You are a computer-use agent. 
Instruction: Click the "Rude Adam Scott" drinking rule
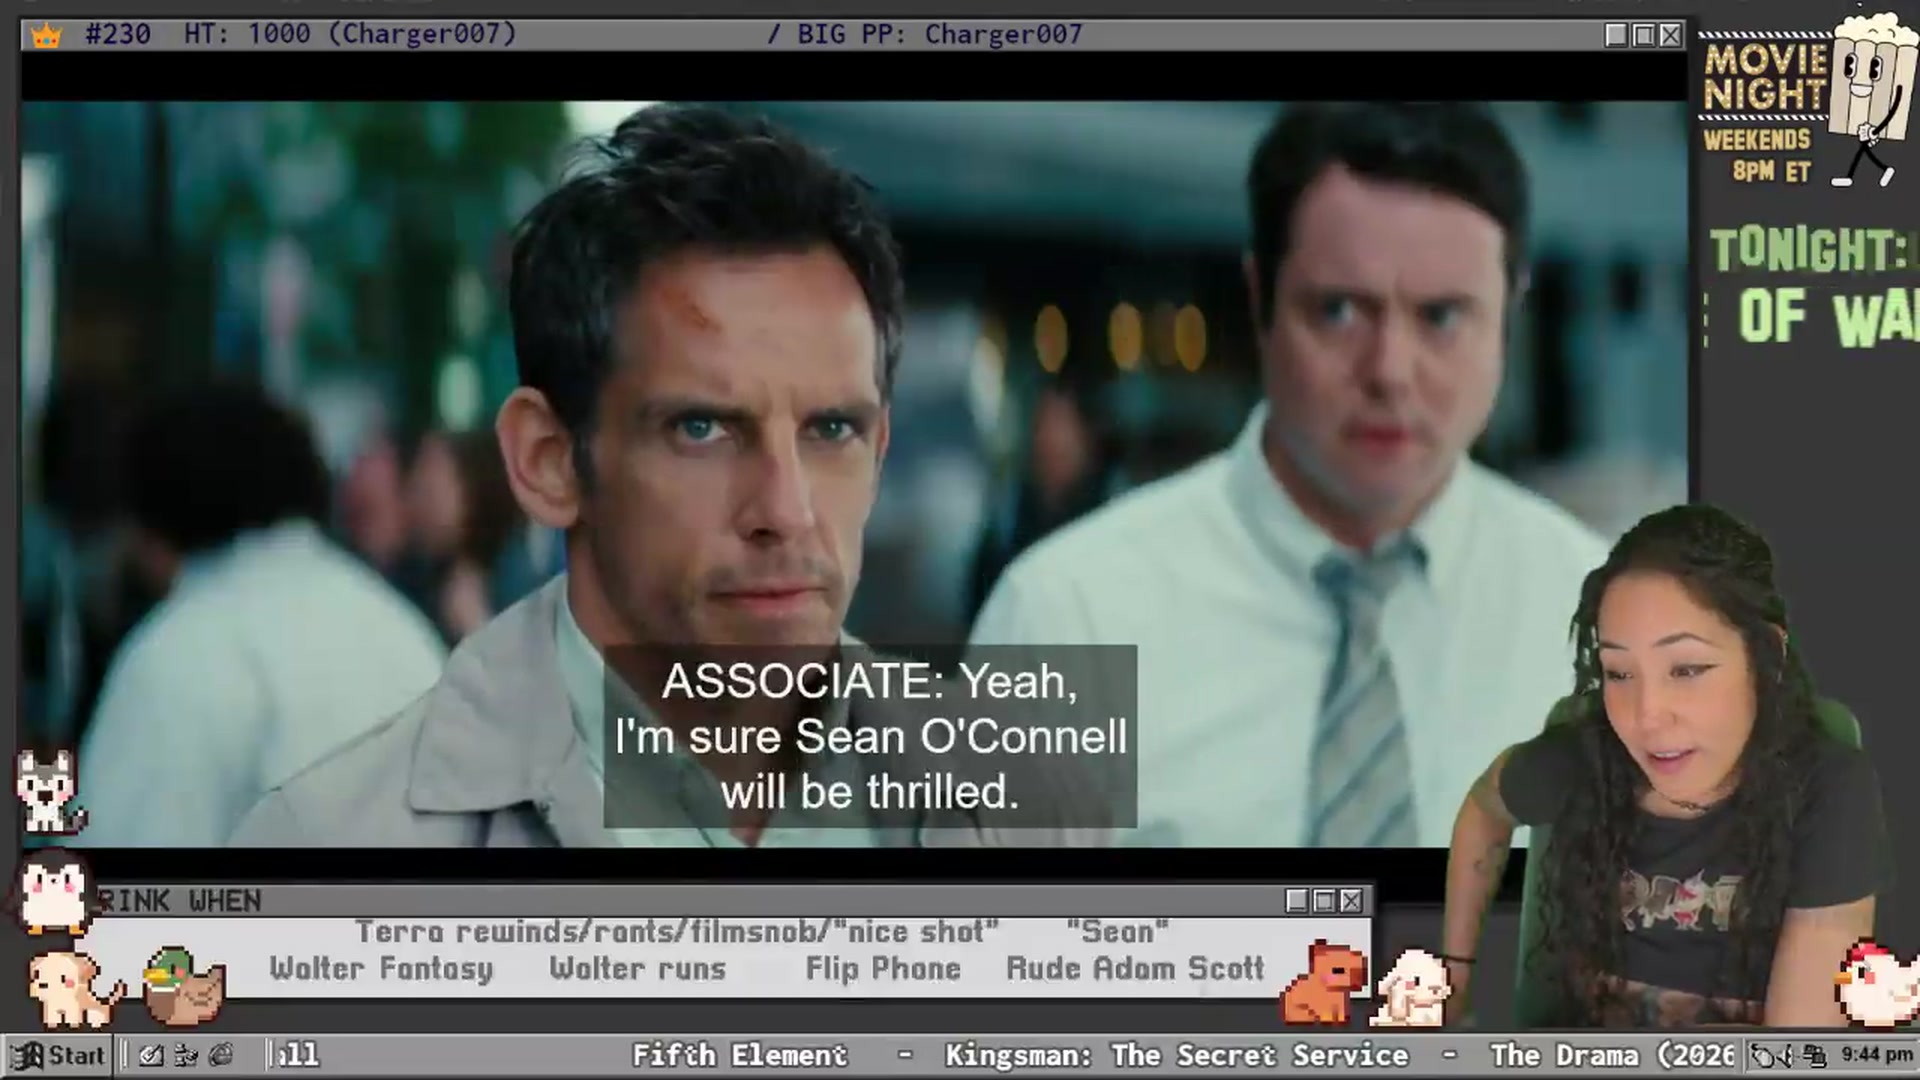click(1135, 968)
